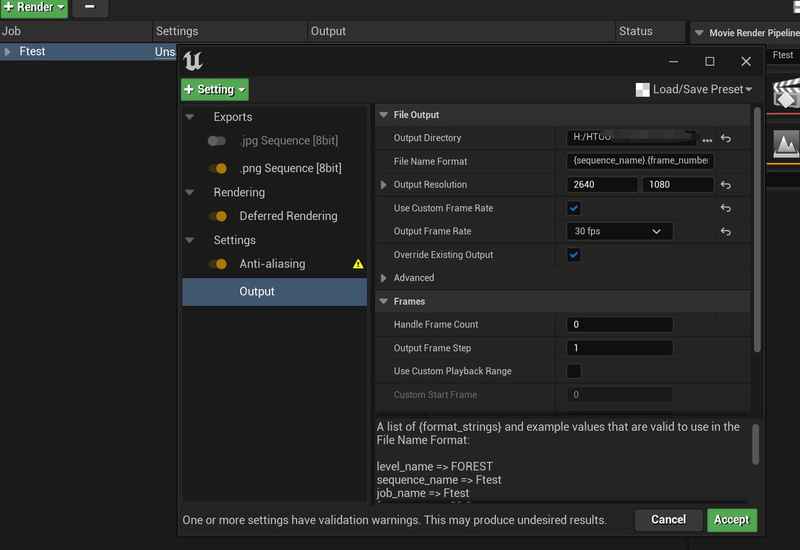Viewport: 800px width, 550px height.
Task: Reset Output Resolution using revert arrow
Action: pos(726,185)
